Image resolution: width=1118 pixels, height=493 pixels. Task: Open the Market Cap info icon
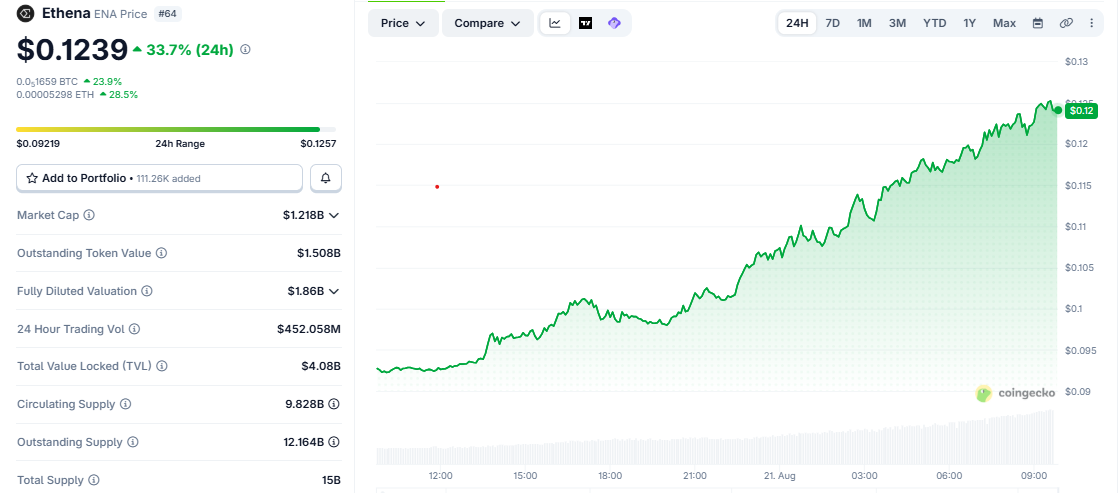pyautogui.click(x=89, y=215)
